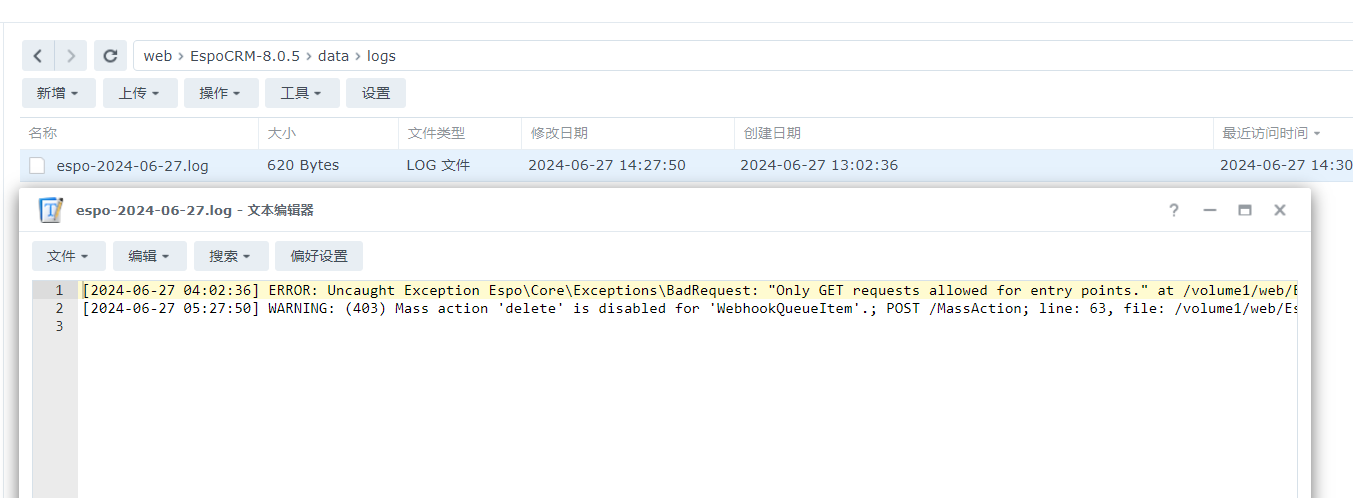Open the 操作 dropdown

[x=220, y=93]
